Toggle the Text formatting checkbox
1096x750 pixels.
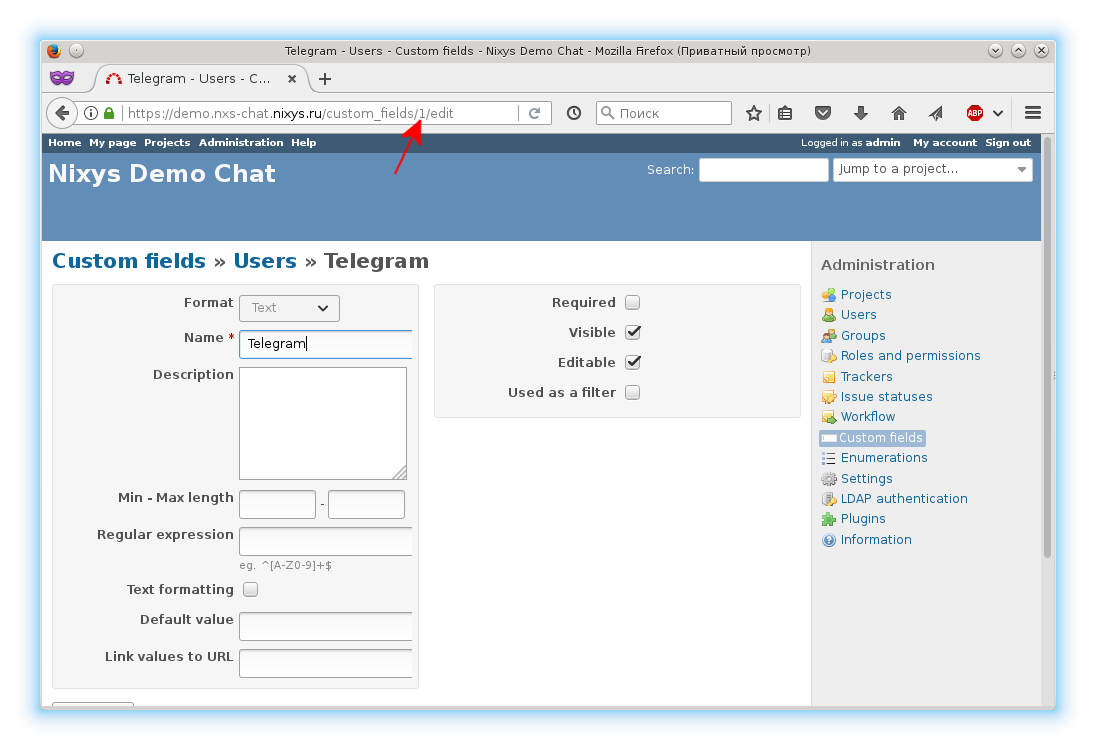(250, 590)
